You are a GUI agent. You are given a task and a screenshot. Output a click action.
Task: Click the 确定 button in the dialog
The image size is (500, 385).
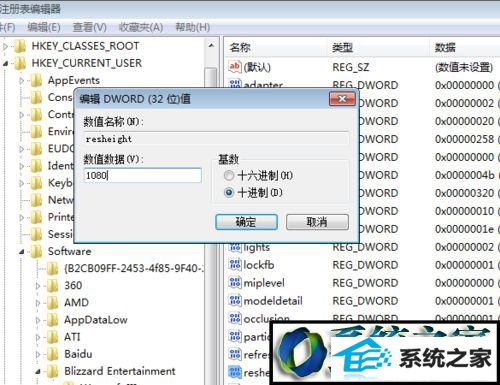(246, 222)
